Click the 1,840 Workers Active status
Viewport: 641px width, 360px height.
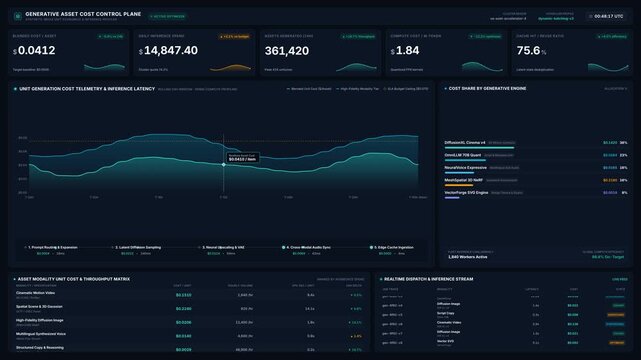(x=468, y=257)
